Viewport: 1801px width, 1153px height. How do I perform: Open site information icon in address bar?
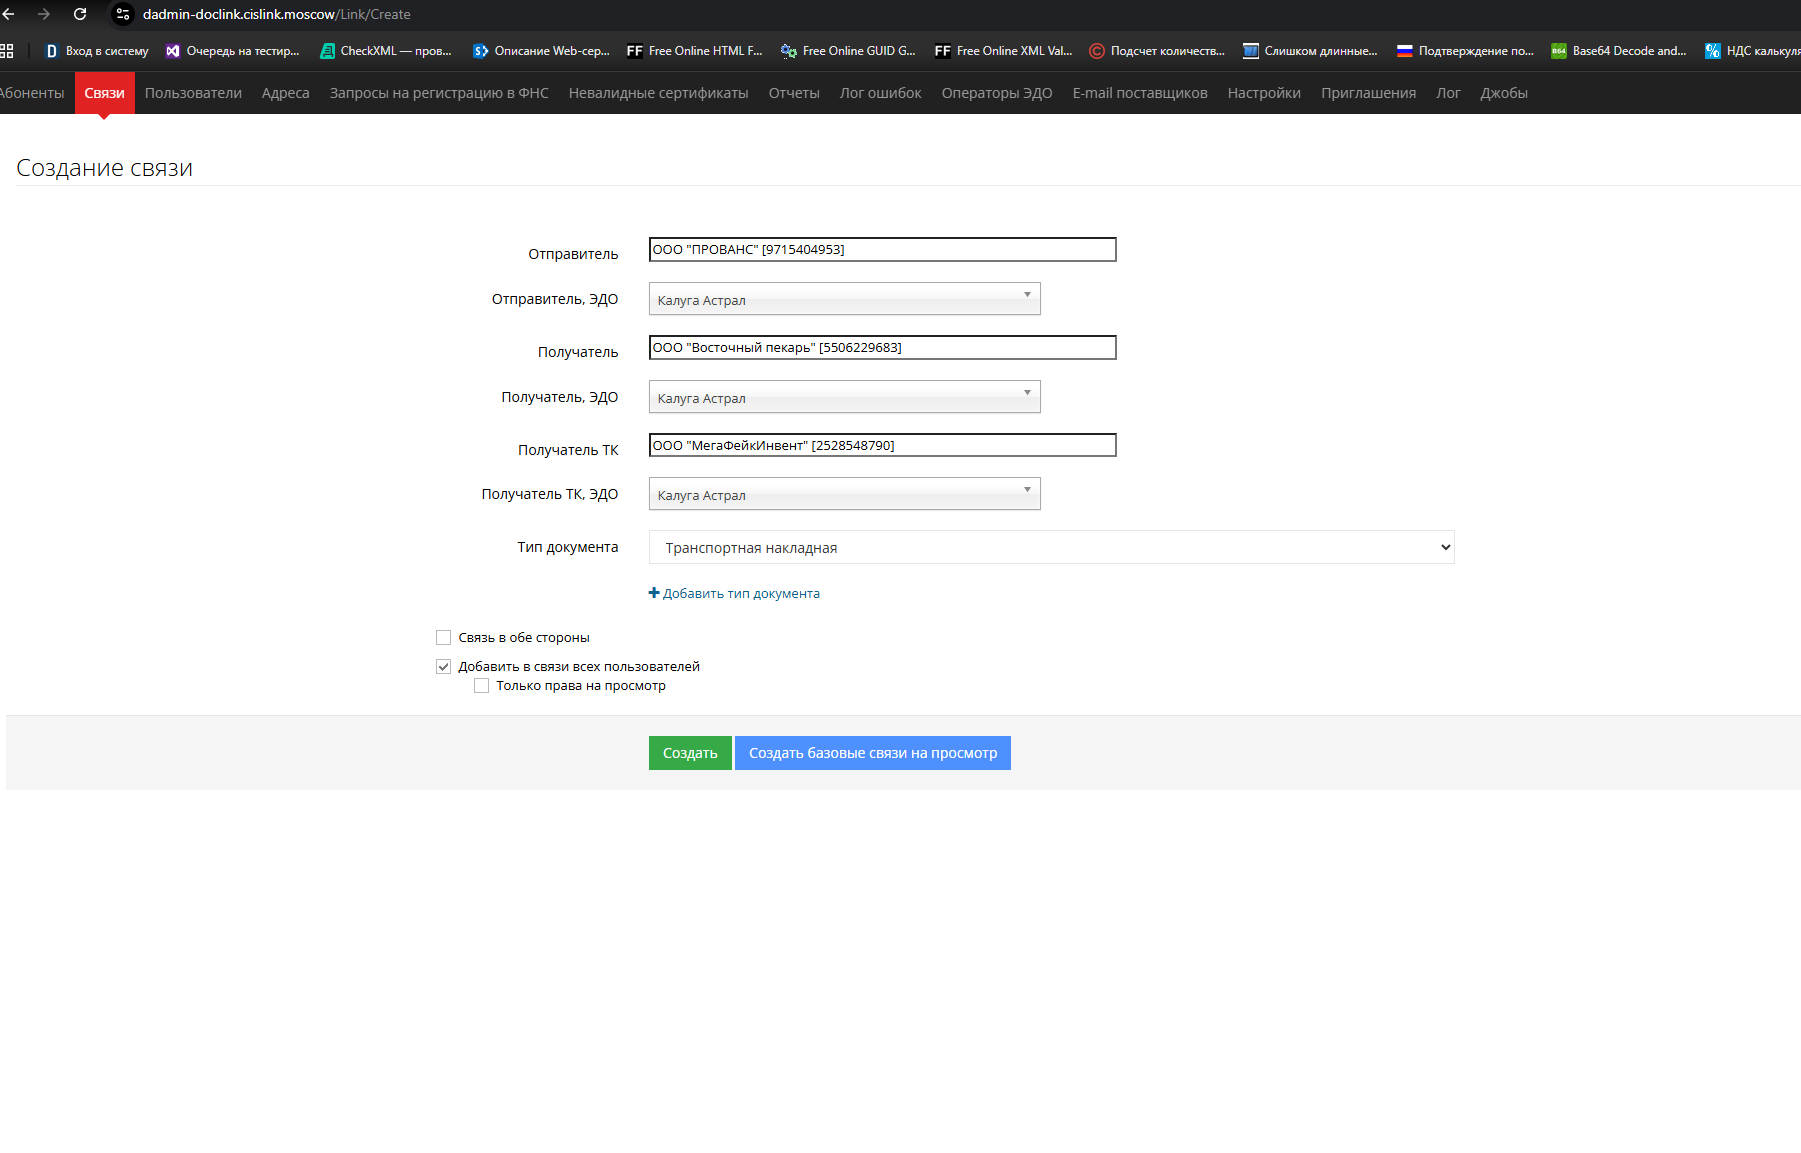pyautogui.click(x=123, y=14)
